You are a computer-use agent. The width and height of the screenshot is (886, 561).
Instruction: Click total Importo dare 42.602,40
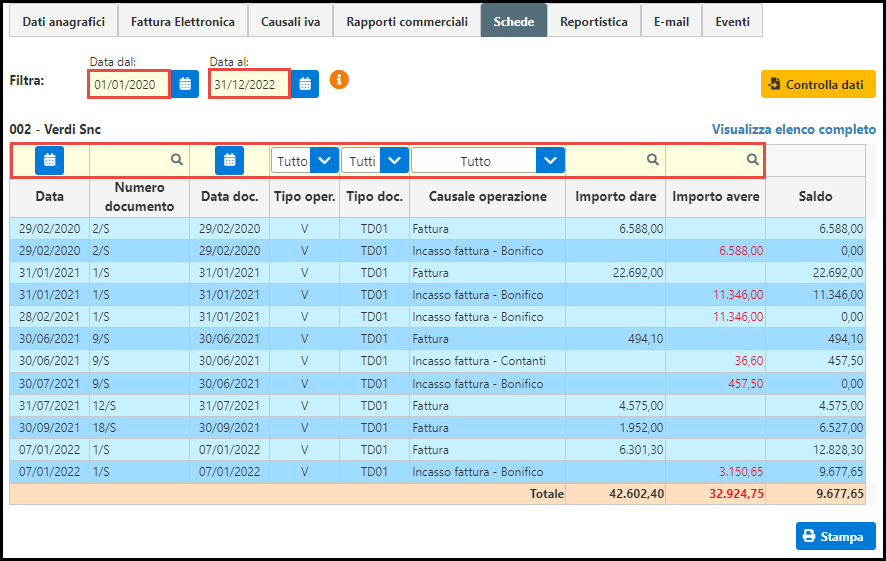coord(636,494)
